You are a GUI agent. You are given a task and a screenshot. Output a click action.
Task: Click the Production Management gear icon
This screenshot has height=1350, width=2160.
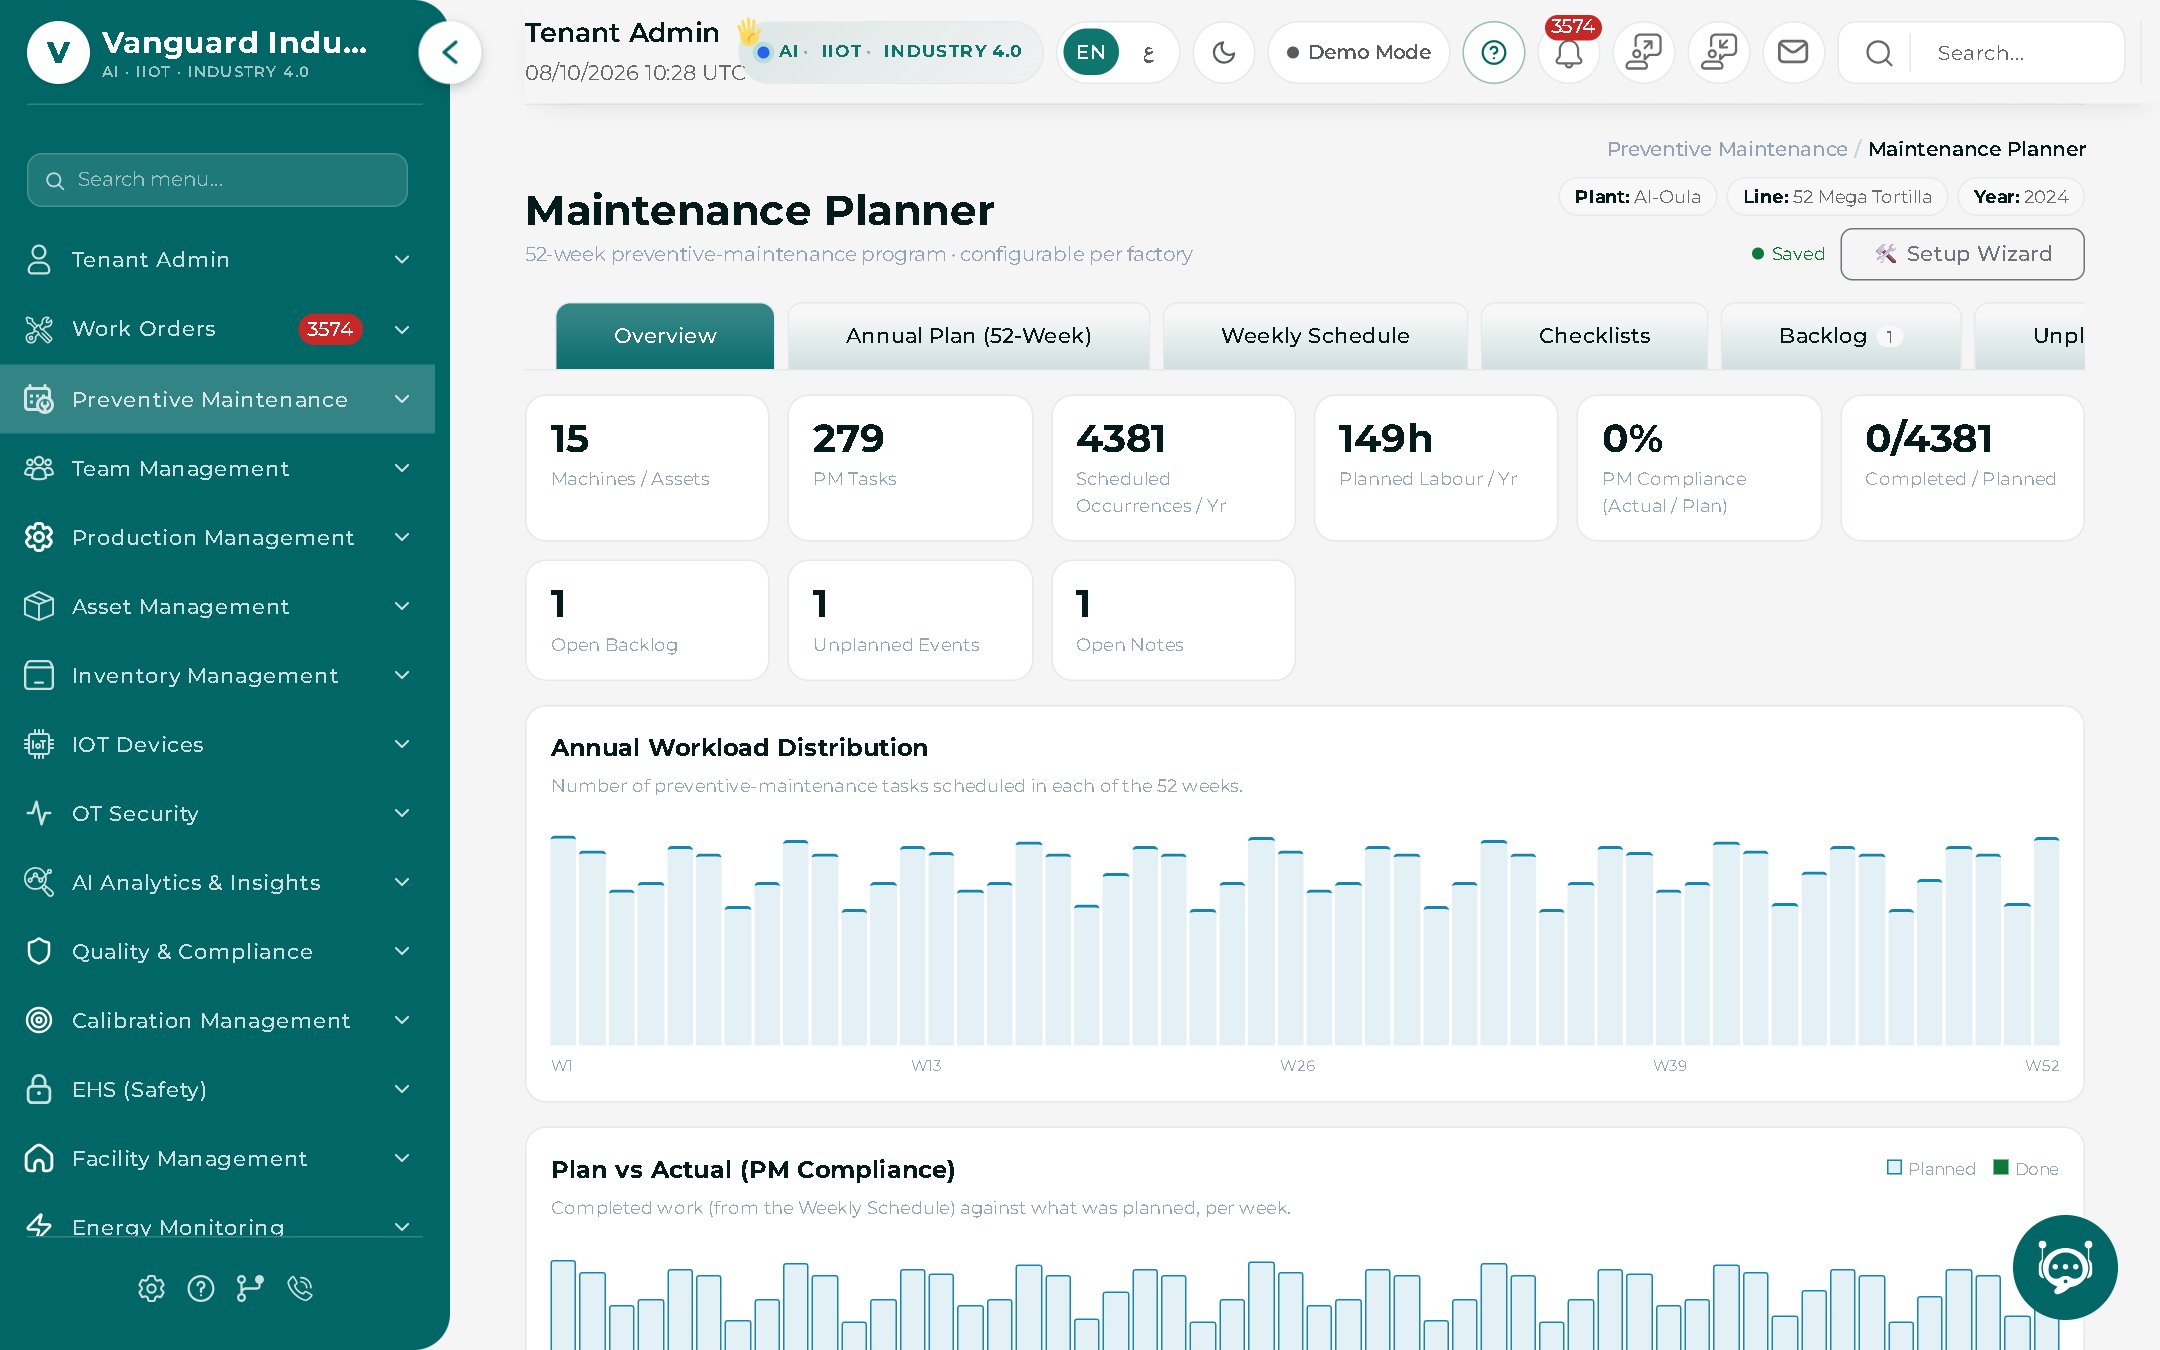(x=39, y=537)
